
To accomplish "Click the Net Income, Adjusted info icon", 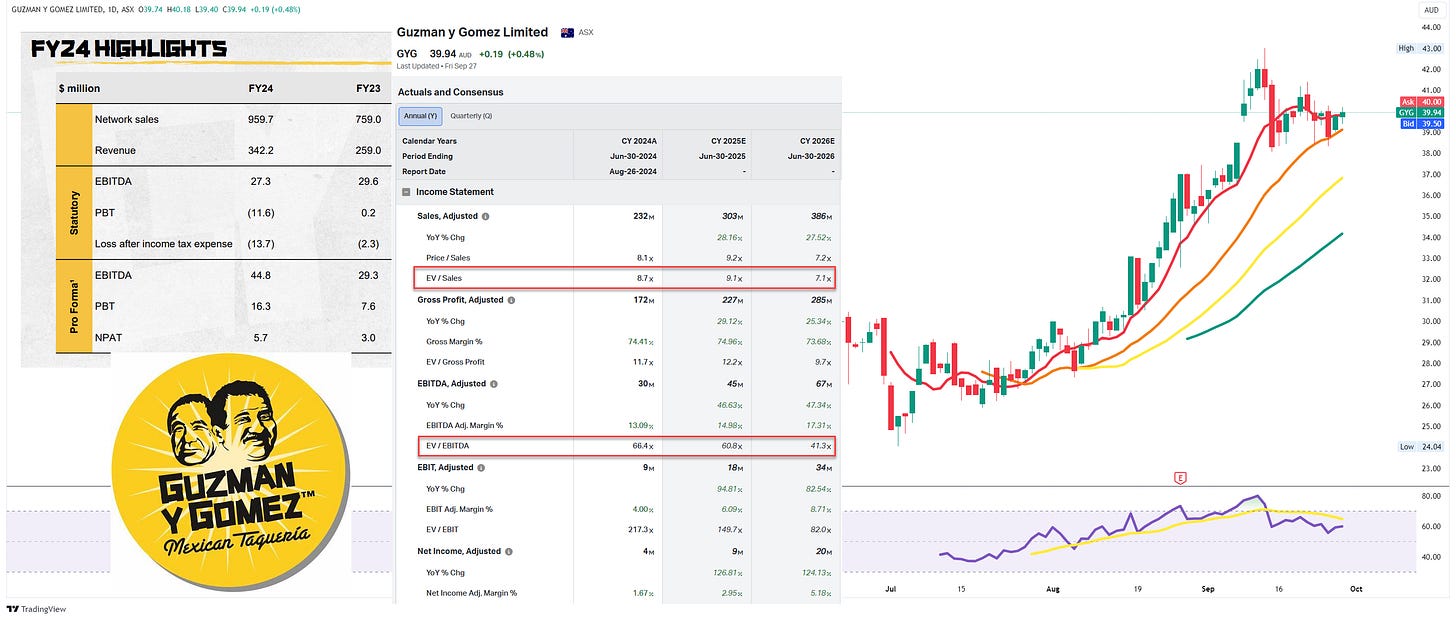I will pyautogui.click(x=508, y=551).
